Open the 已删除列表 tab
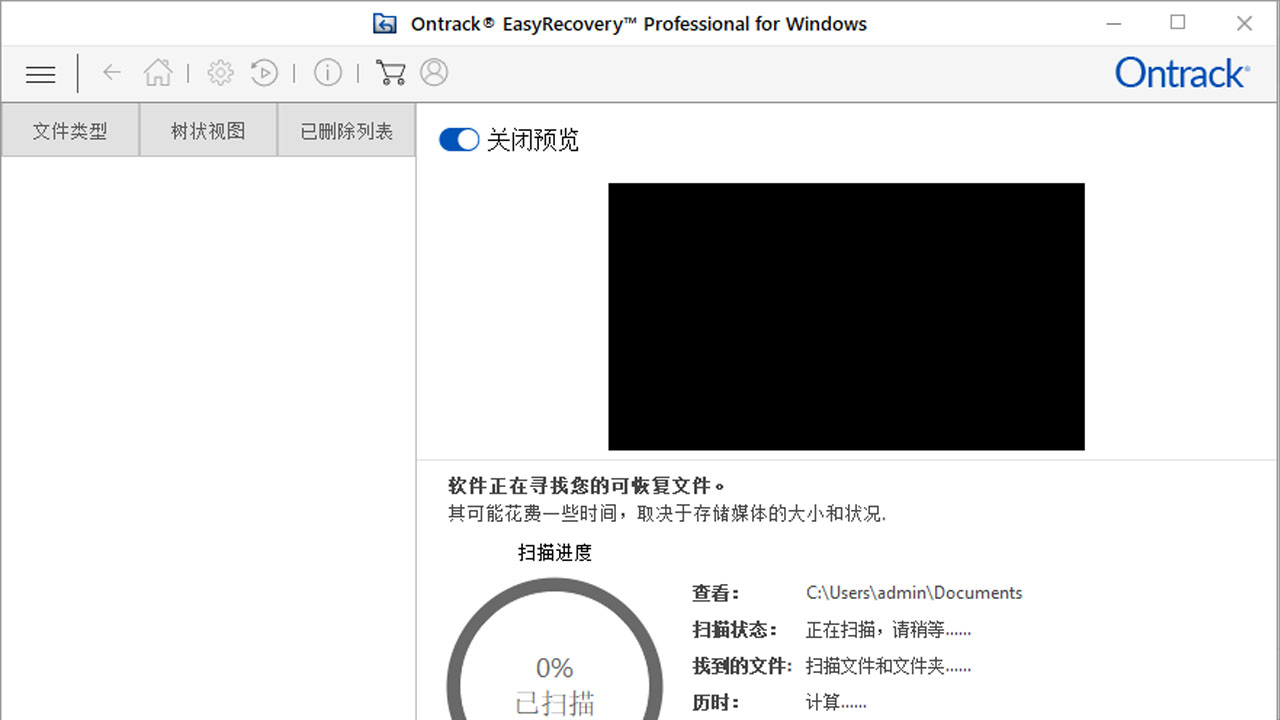The image size is (1280, 720). [x=345, y=130]
